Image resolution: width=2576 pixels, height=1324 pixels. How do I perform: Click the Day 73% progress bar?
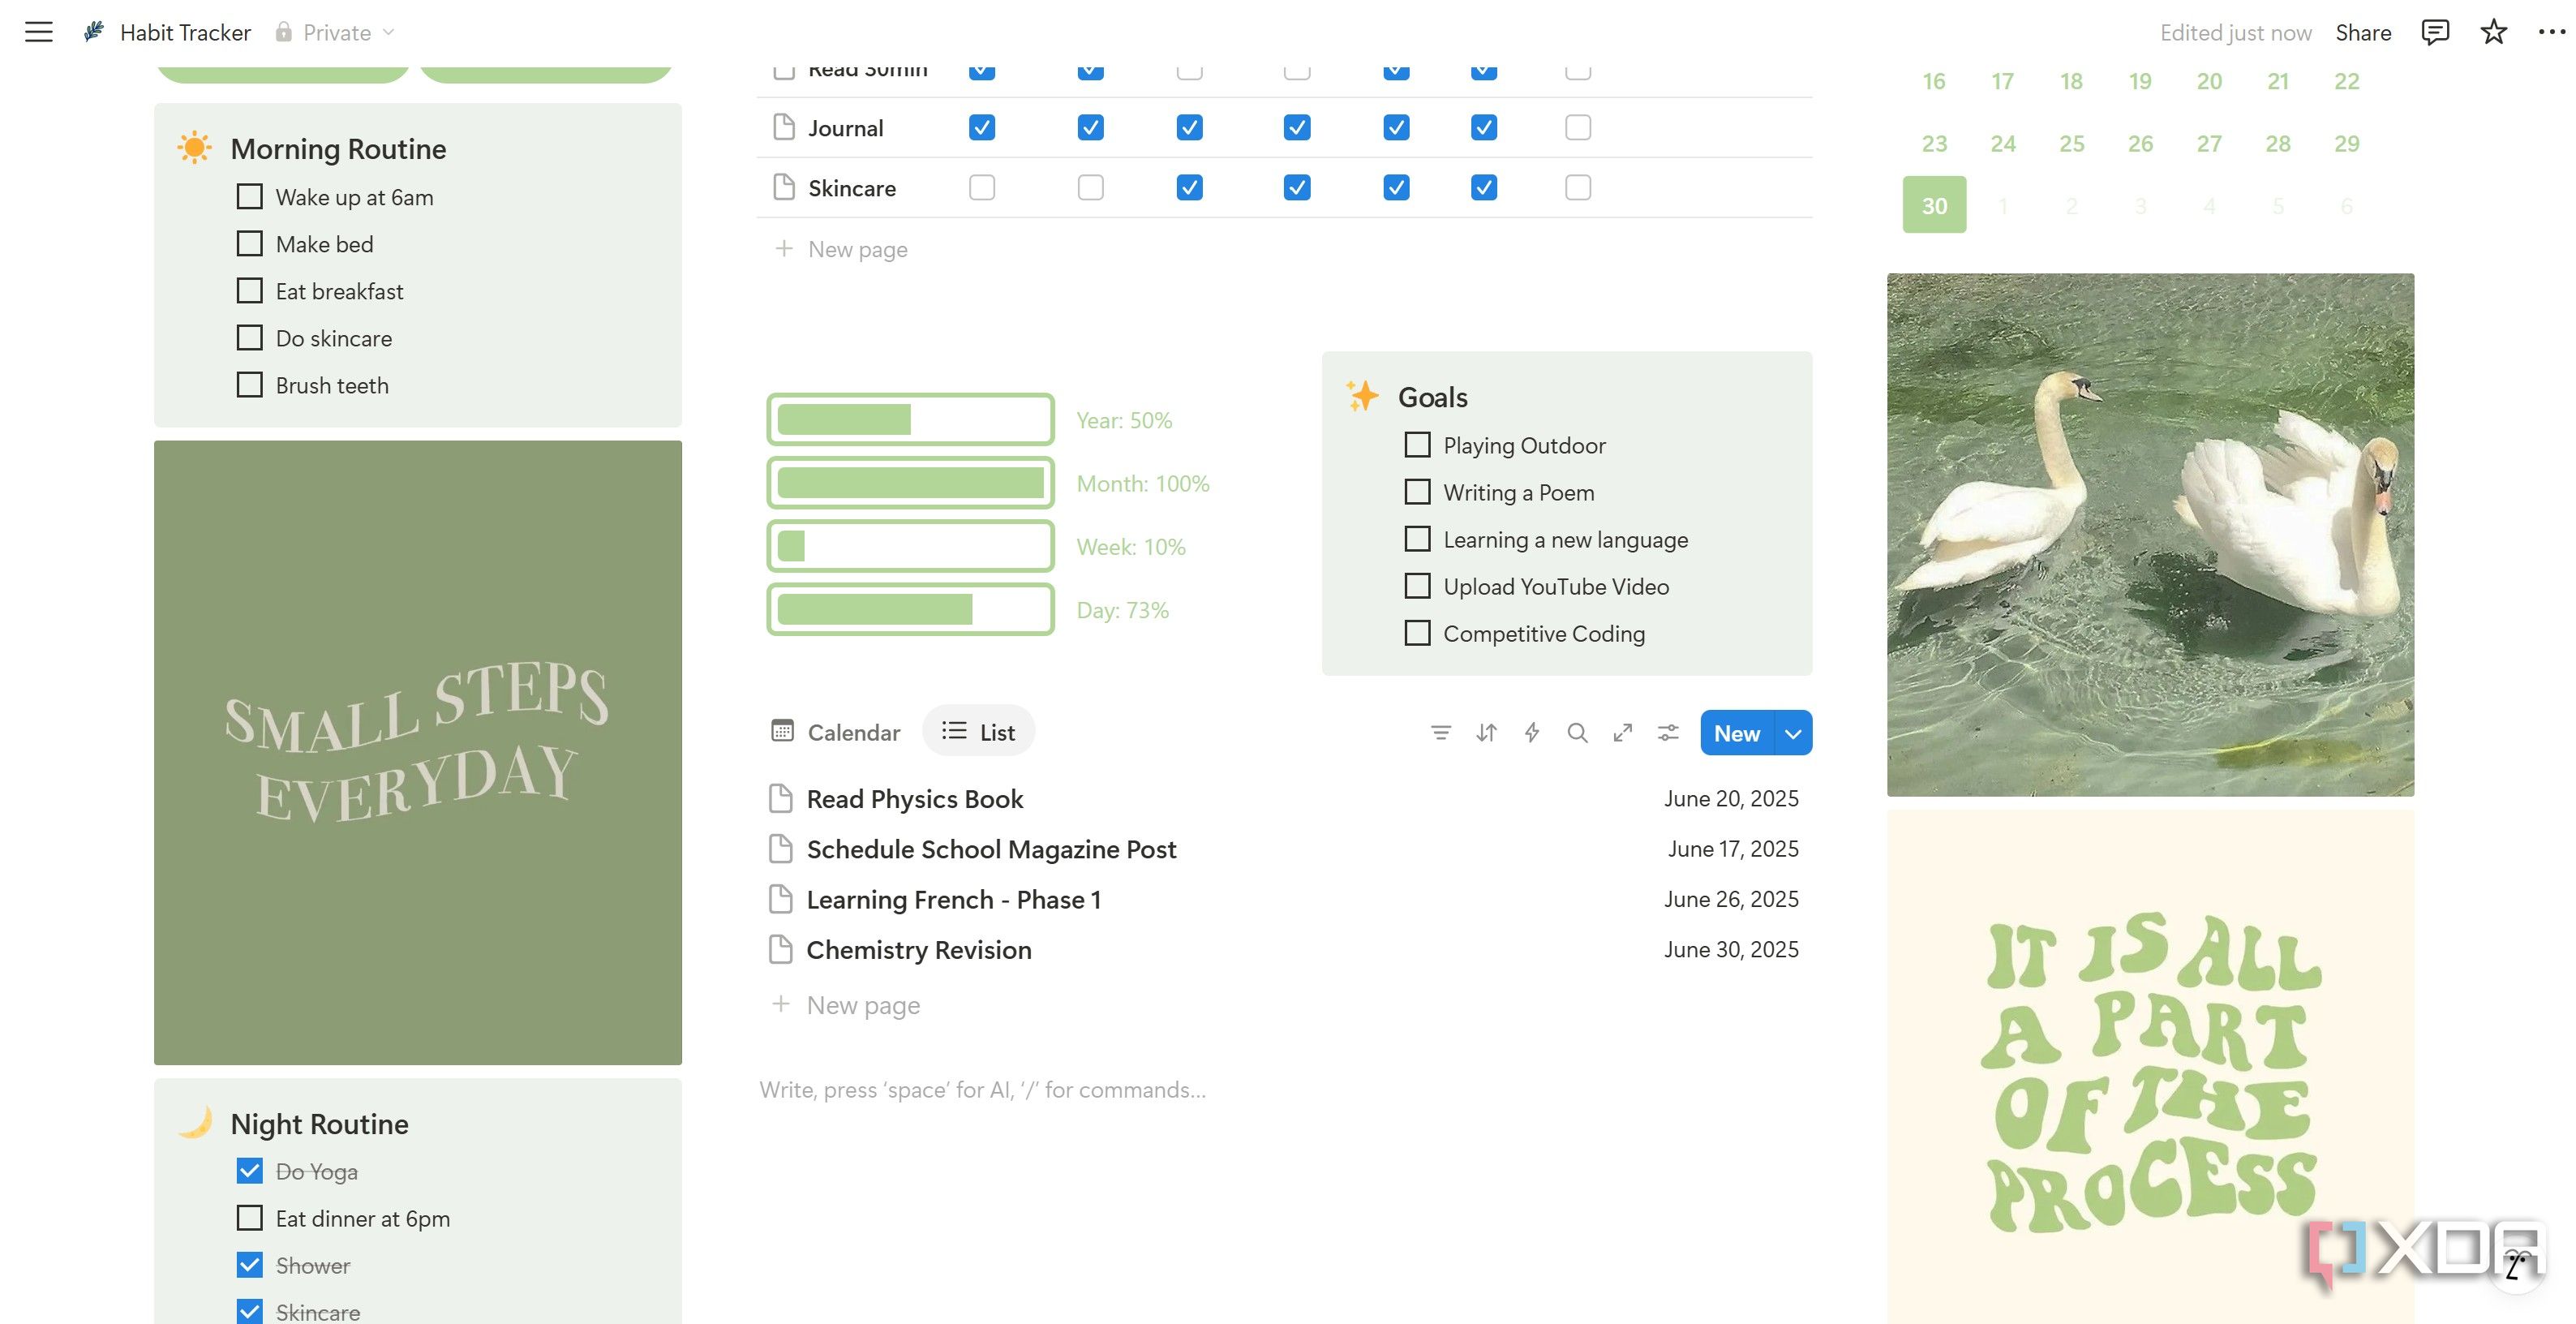[910, 609]
